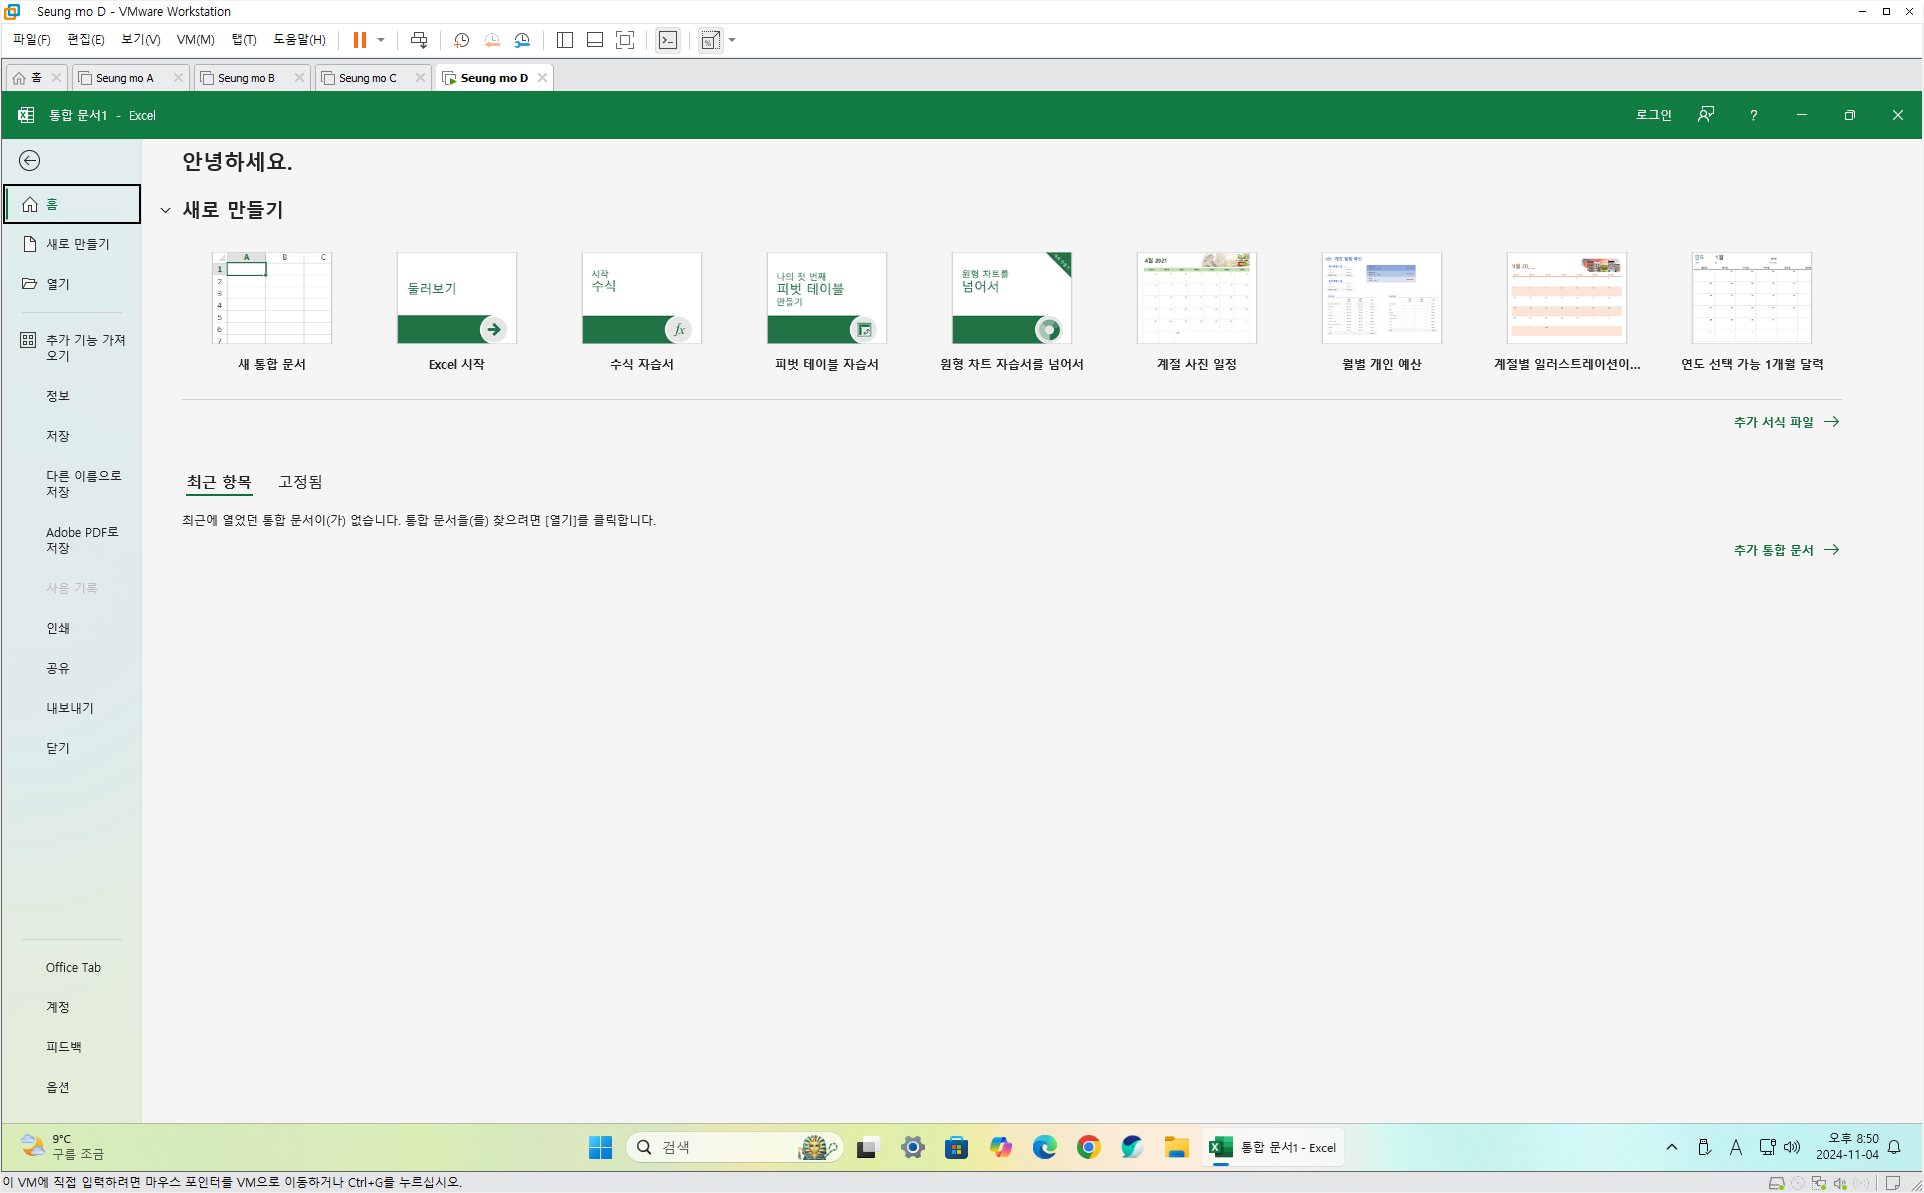Collapse the 새 만들기 section chevron
This screenshot has width=1924, height=1193.
coord(166,210)
